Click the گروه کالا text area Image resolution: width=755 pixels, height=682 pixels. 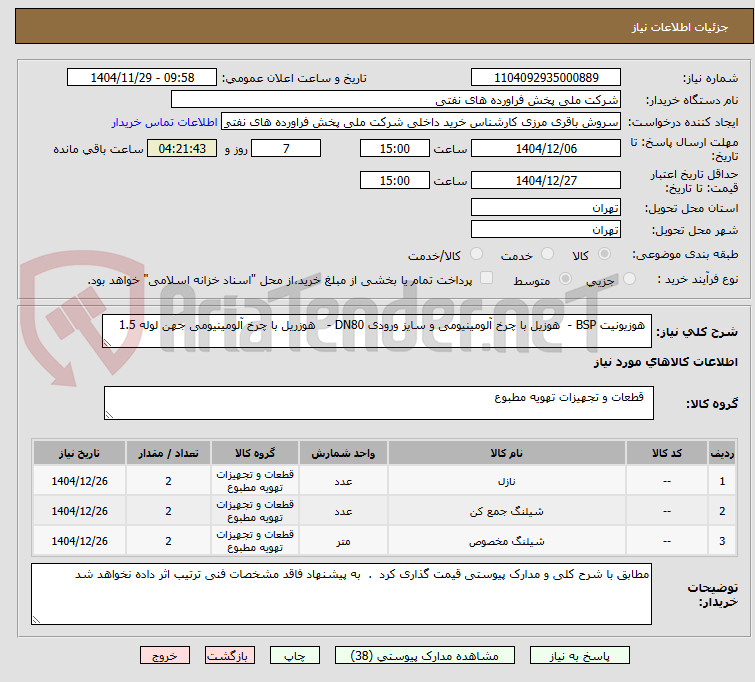click(378, 403)
